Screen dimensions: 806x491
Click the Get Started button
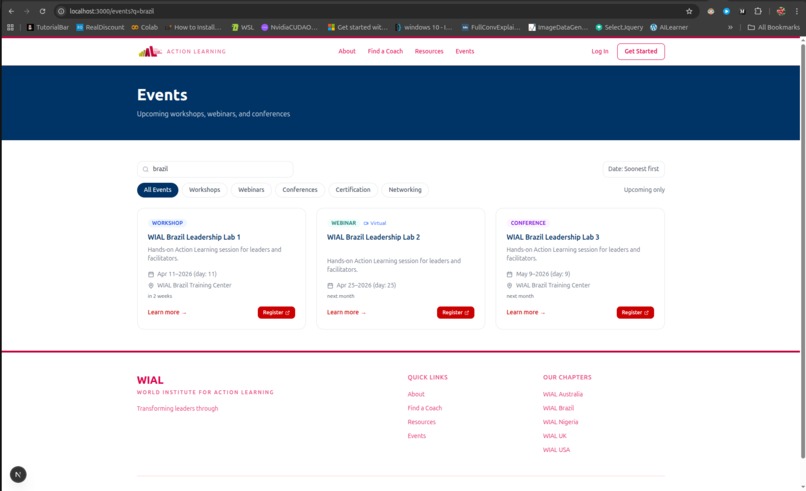[640, 51]
